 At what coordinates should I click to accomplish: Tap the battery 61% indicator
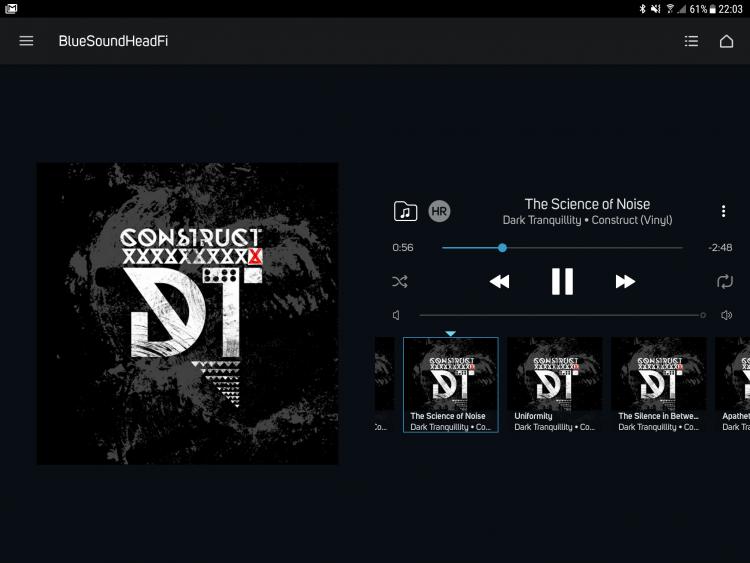[x=702, y=9]
